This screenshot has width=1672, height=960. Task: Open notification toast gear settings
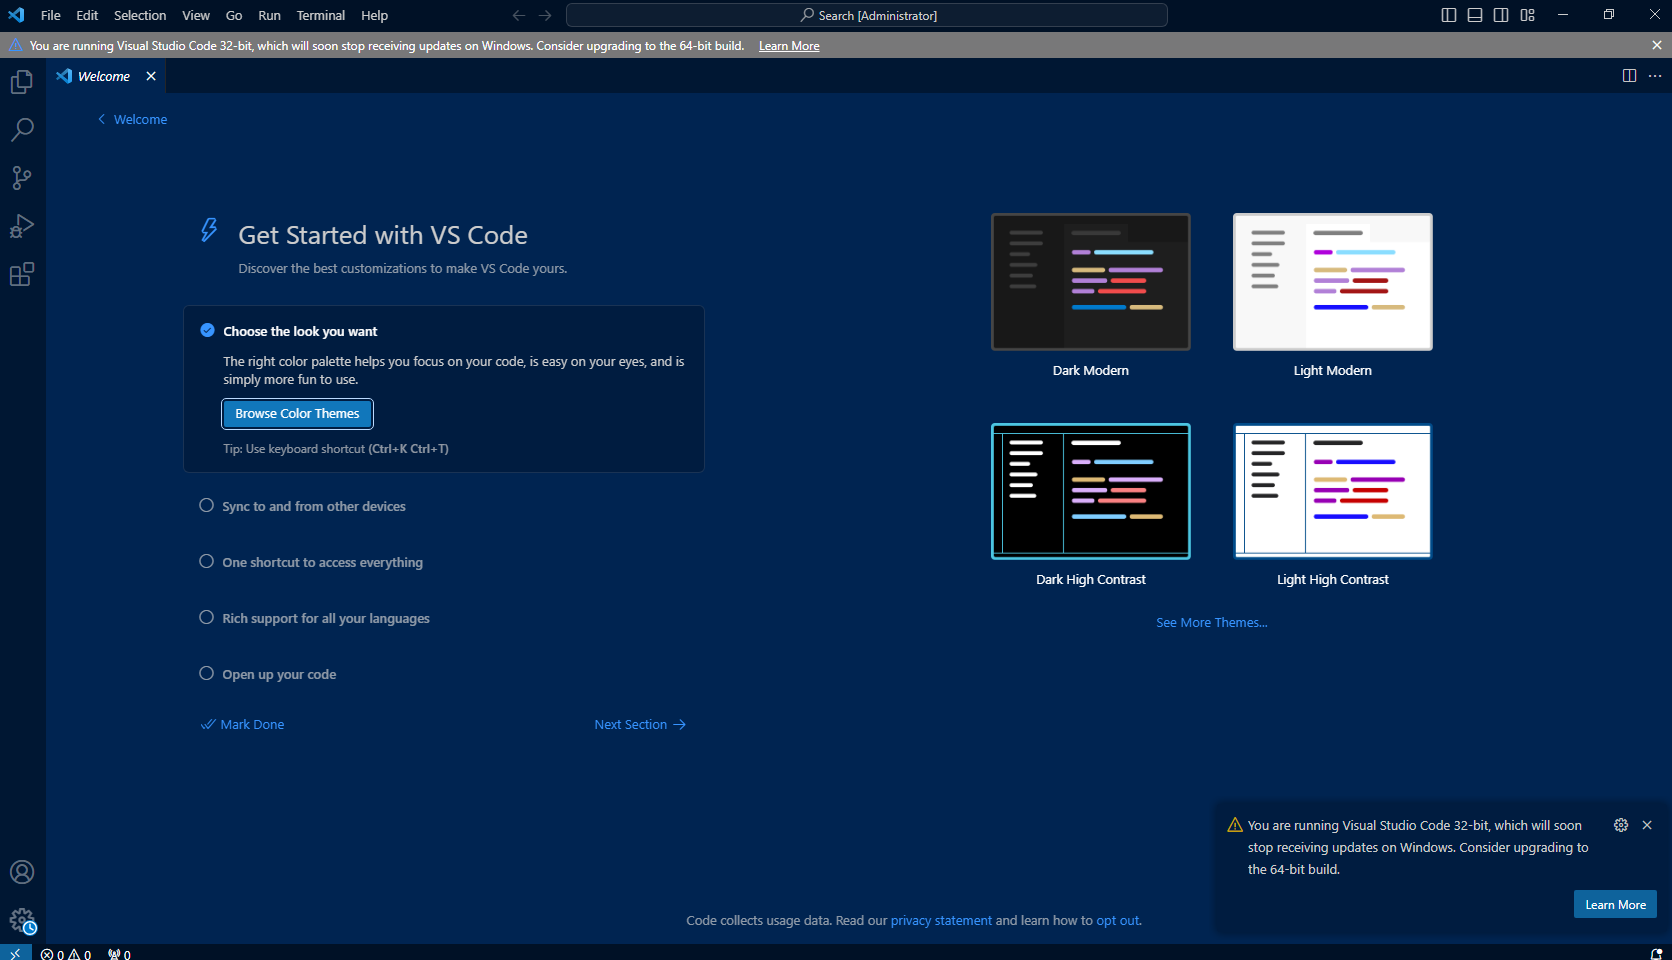pos(1621,825)
